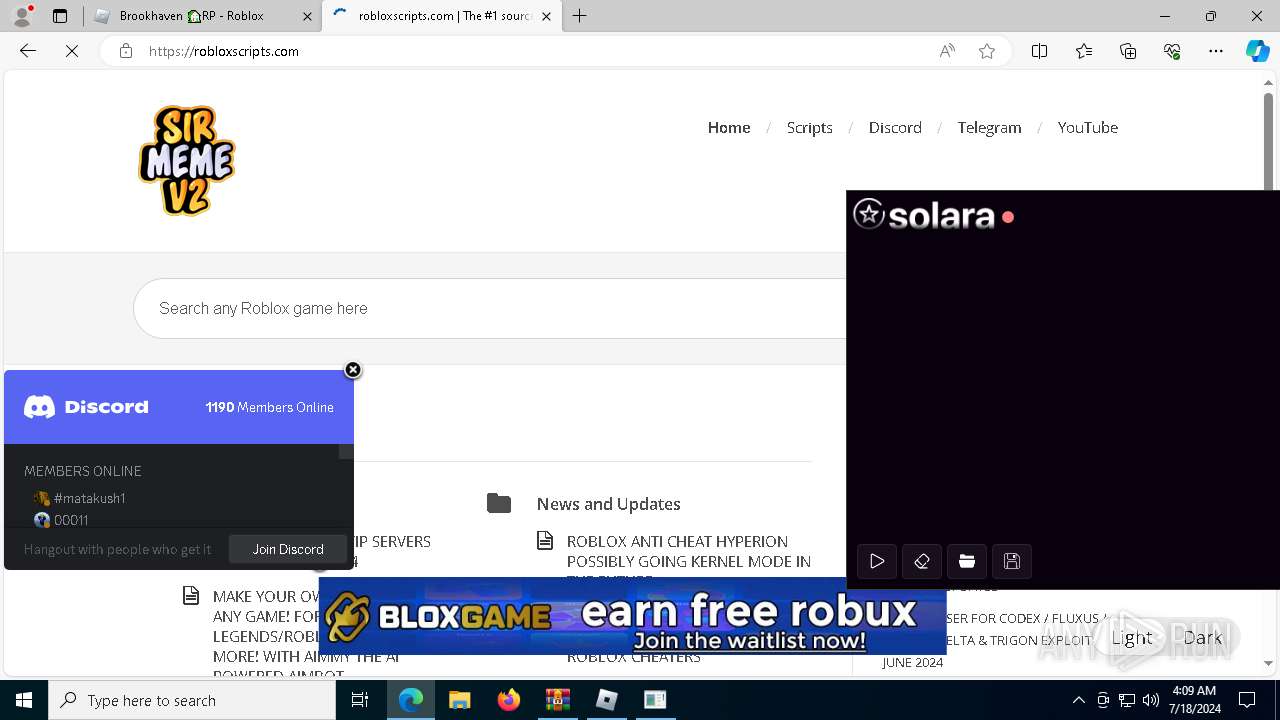1280x720 pixels.
Task: Select Dark theme option
Action: click(1203, 638)
